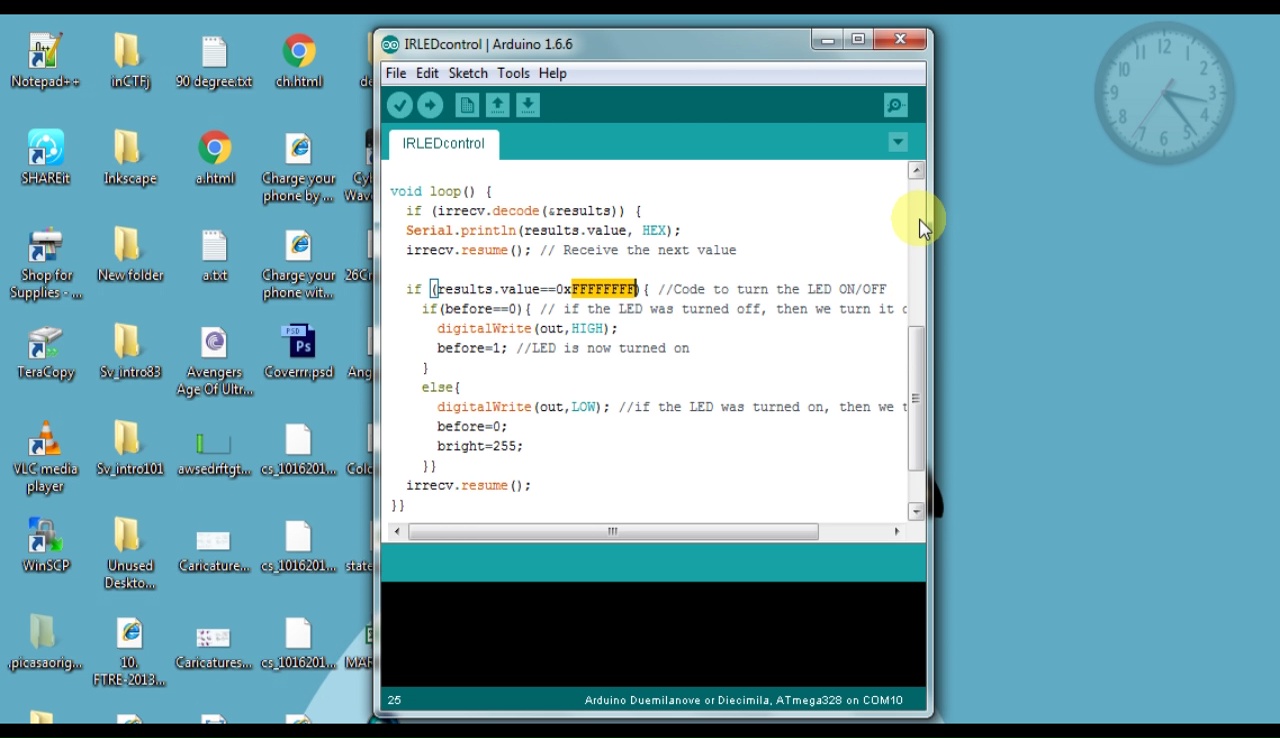Select the VLC media player icon

coord(45,458)
